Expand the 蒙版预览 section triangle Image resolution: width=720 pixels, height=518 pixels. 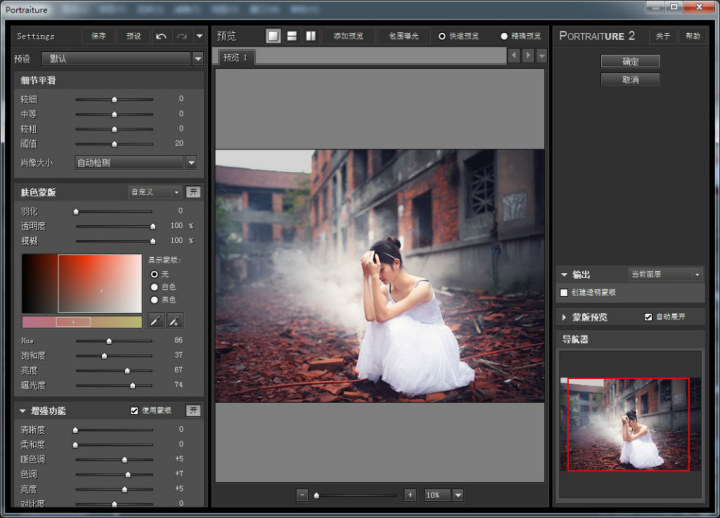click(564, 317)
